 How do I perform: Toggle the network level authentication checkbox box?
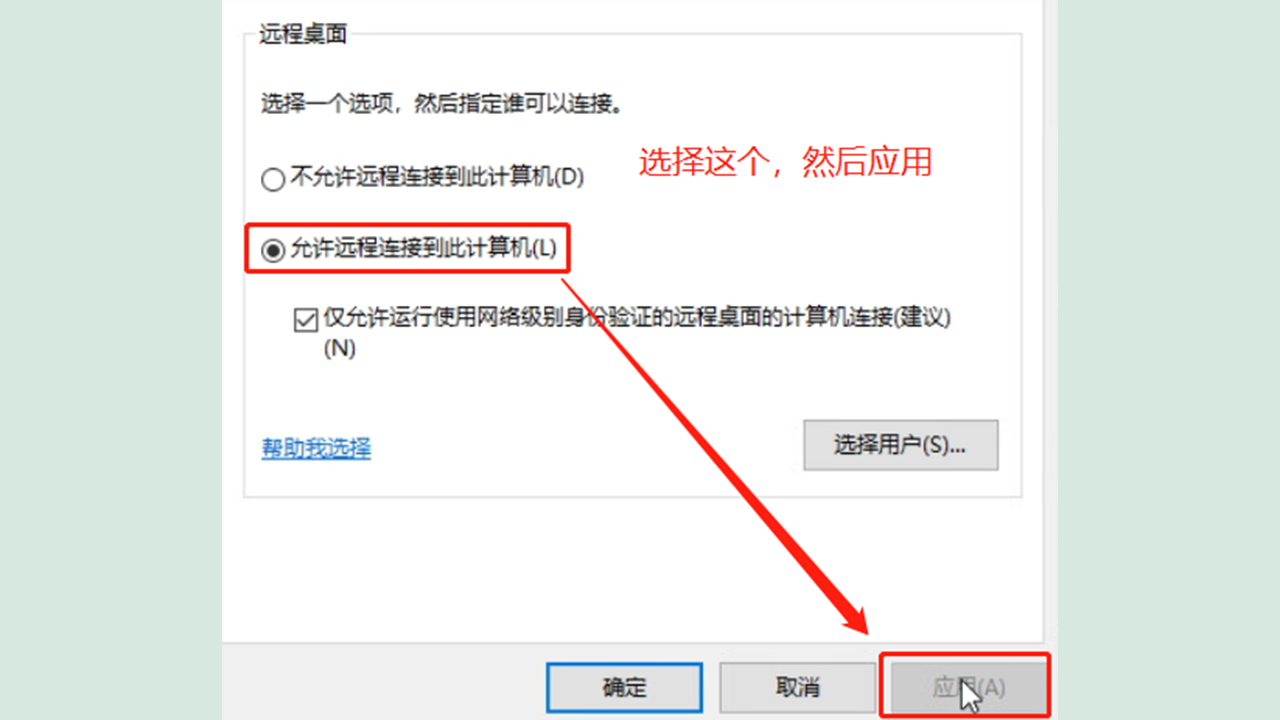(x=305, y=320)
